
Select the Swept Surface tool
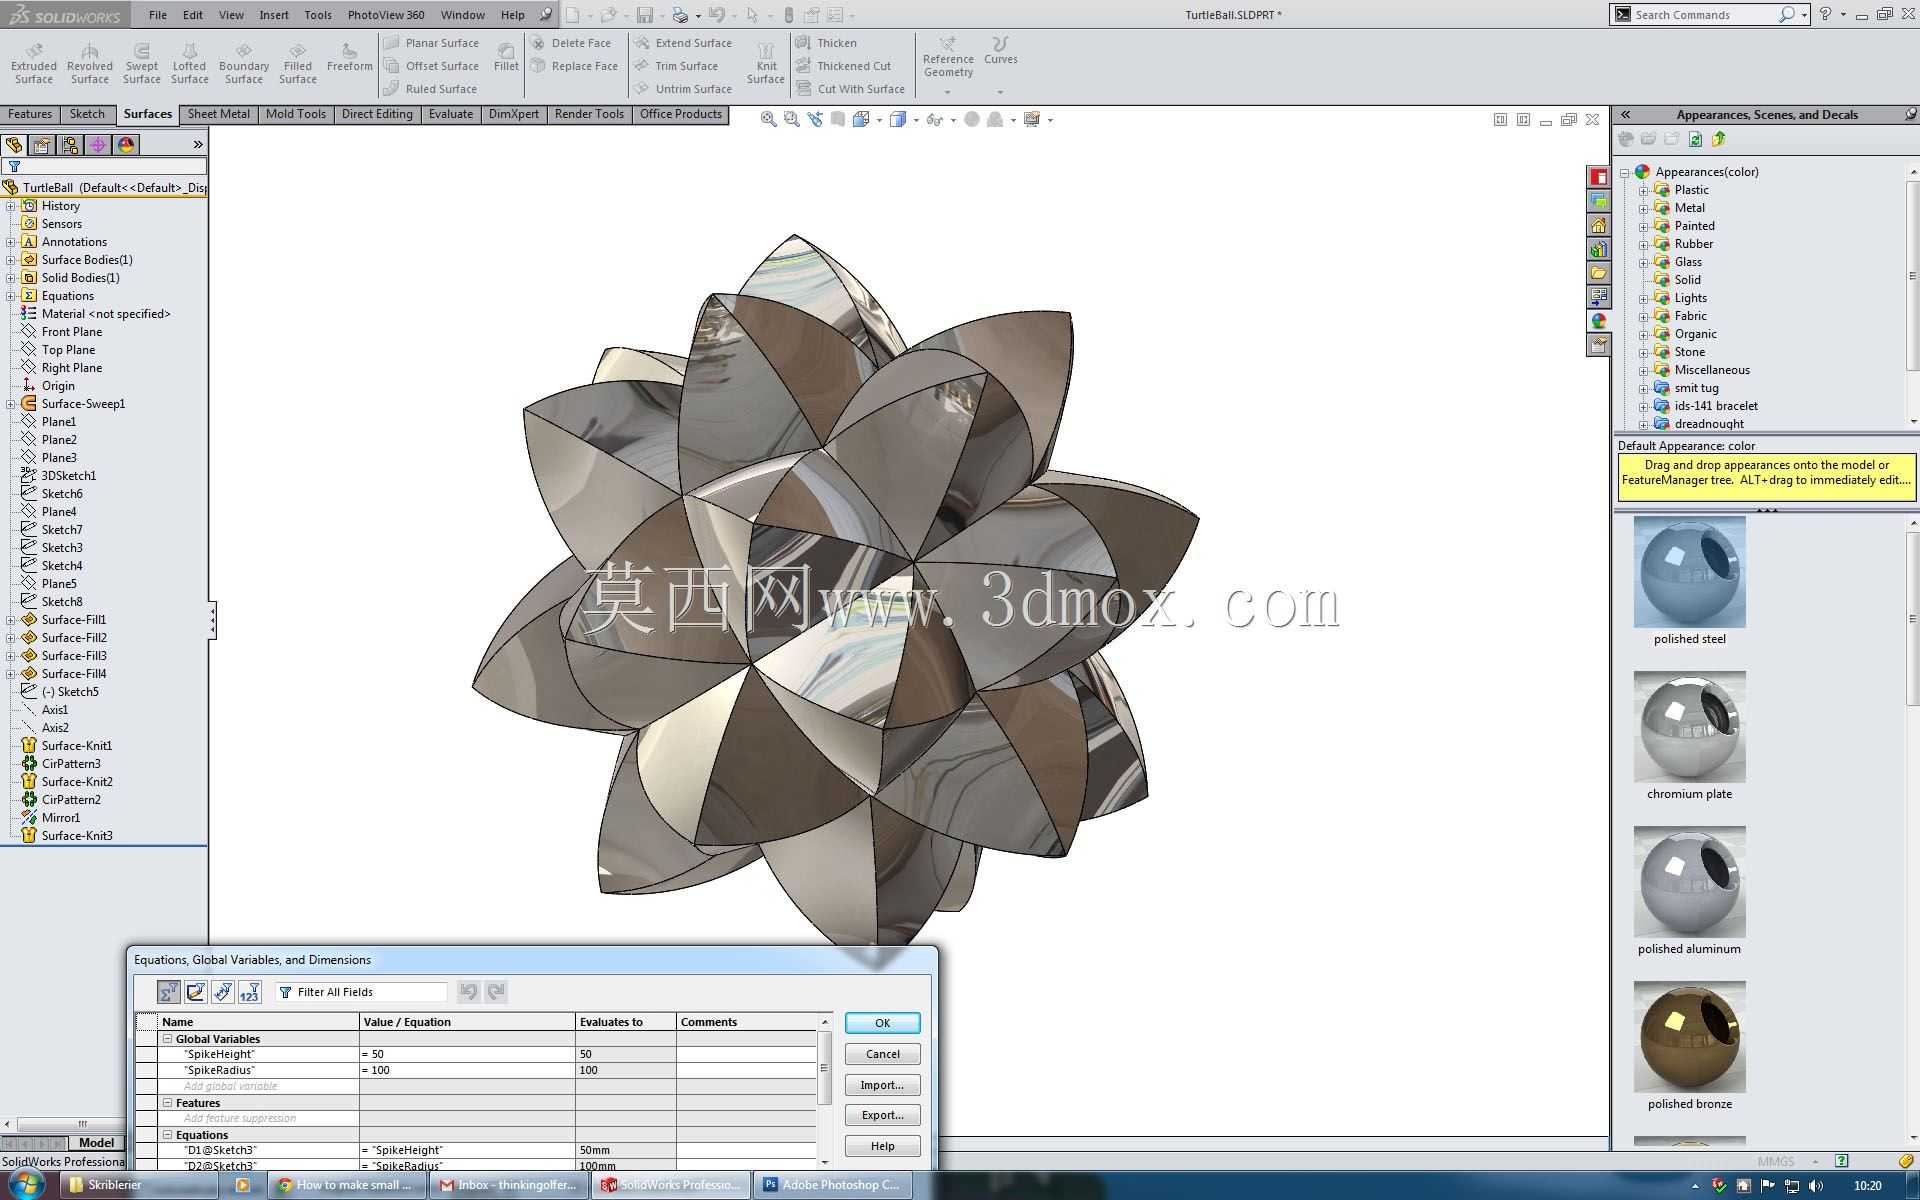(x=142, y=63)
